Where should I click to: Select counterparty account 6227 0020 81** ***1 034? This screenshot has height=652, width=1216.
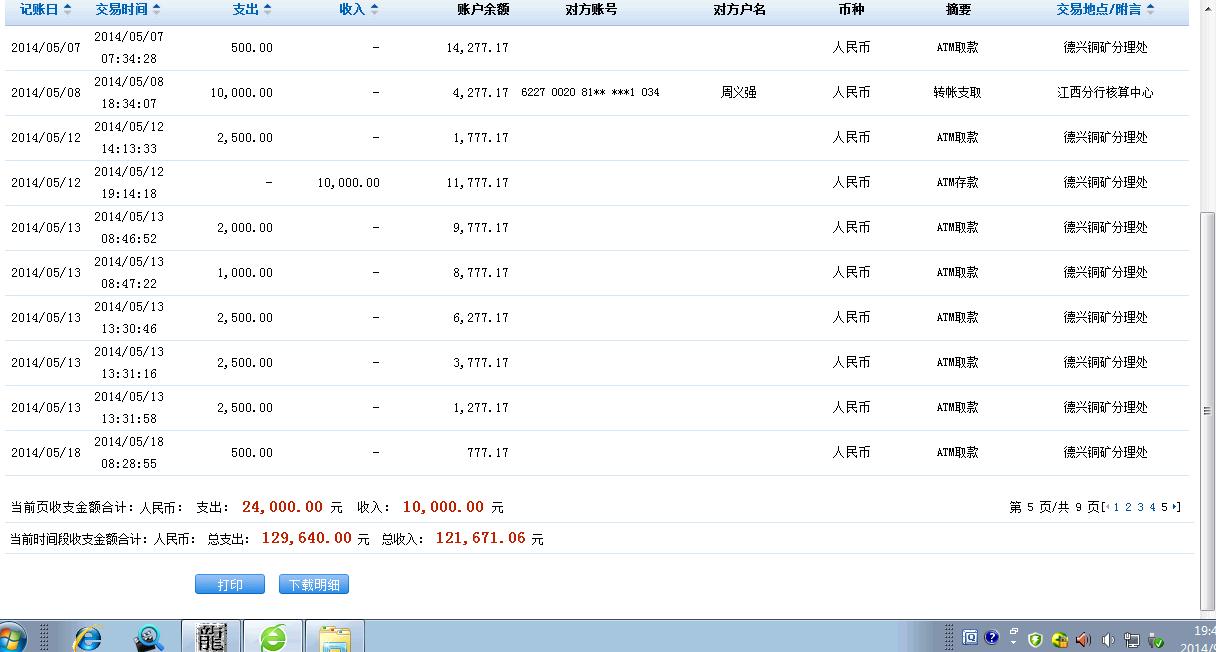coord(590,93)
